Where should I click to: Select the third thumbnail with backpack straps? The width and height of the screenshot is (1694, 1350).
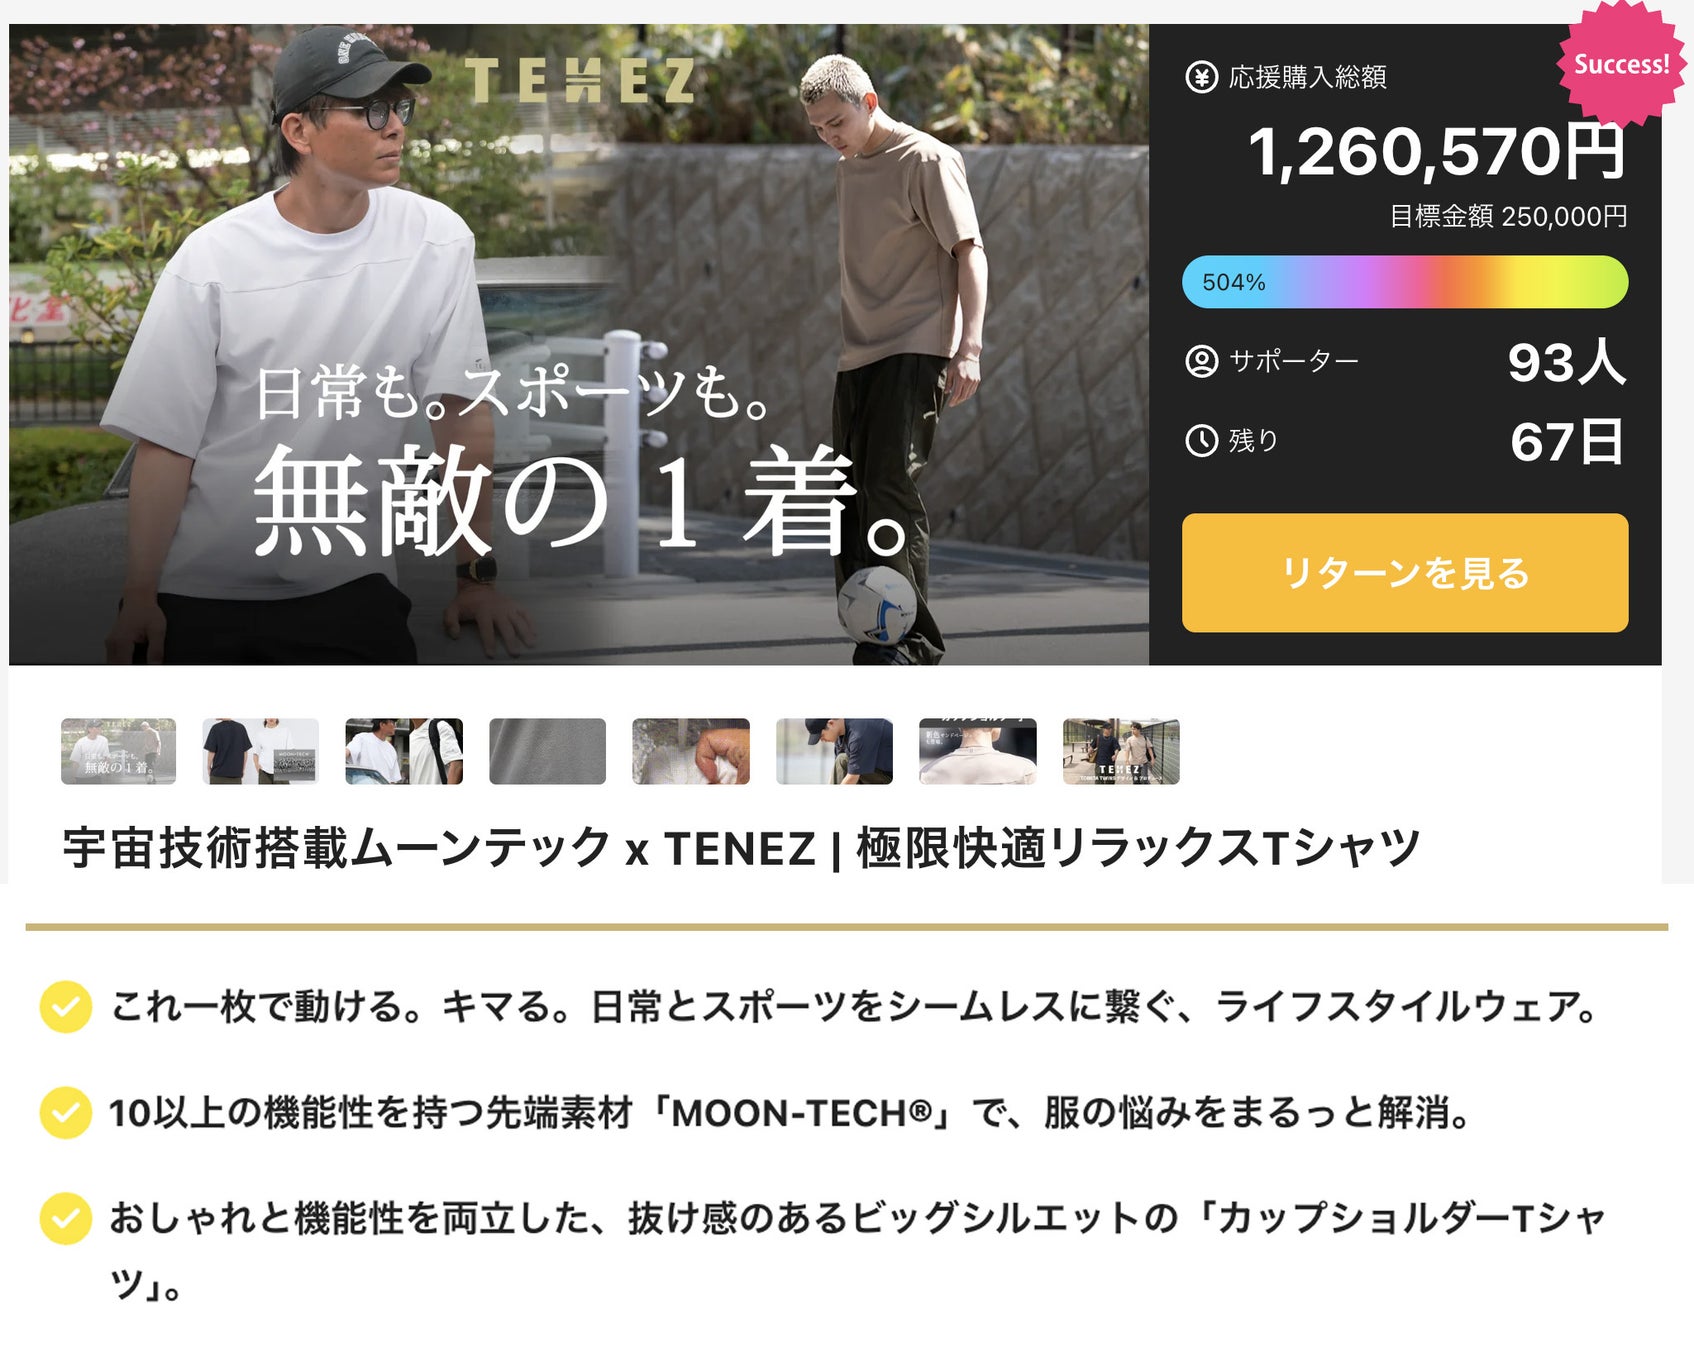[404, 751]
